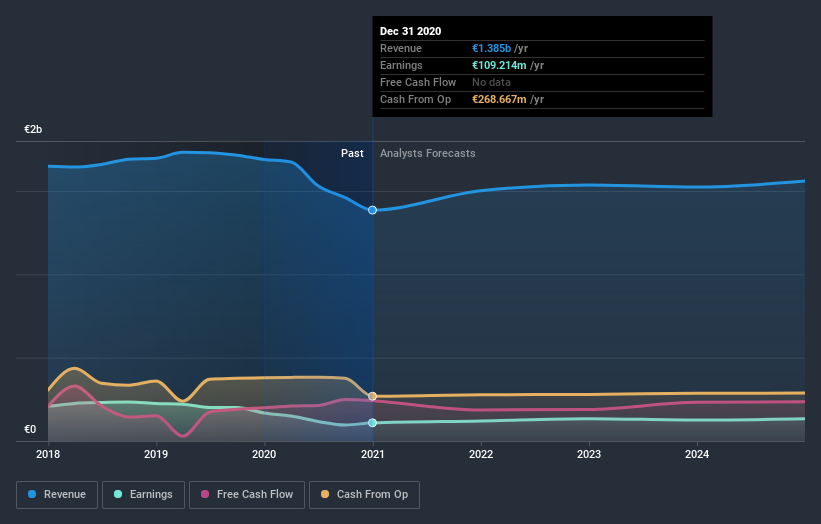This screenshot has width=821, height=524.
Task: Select the 2018 x-axis label
Action: [x=48, y=454]
